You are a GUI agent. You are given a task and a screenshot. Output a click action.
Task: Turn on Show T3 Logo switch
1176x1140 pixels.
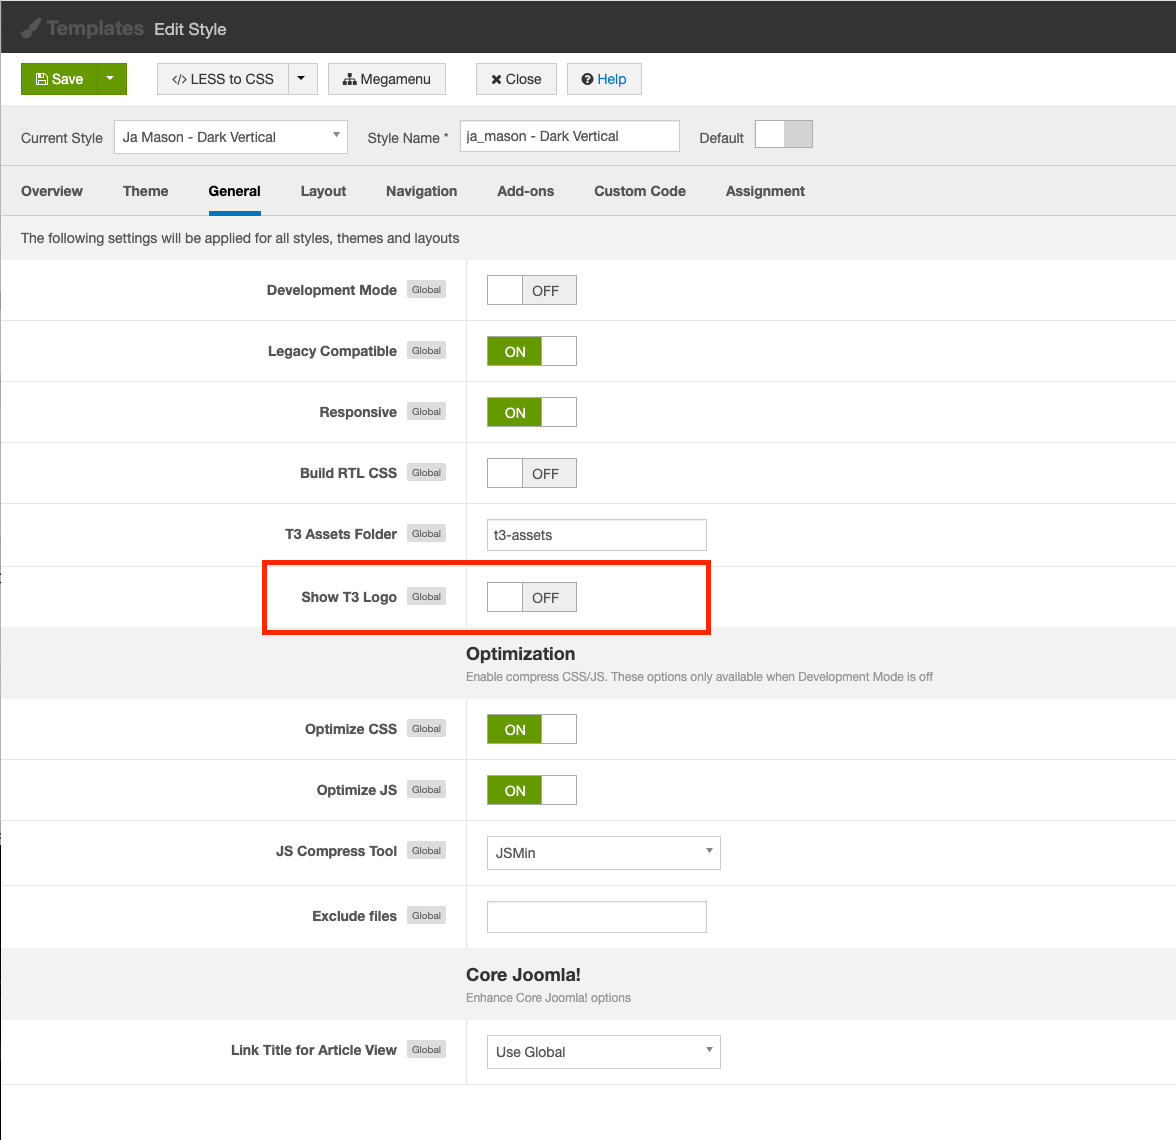coord(531,597)
